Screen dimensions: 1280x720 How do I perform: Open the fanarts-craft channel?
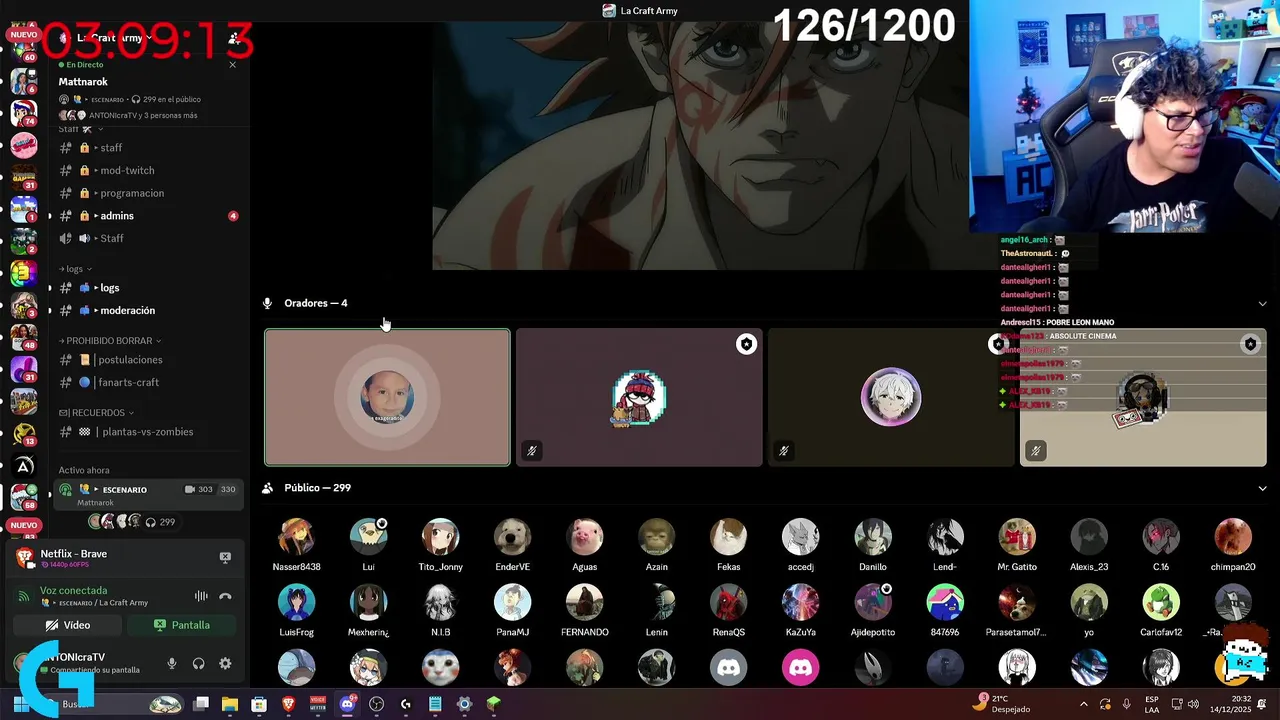148,382
